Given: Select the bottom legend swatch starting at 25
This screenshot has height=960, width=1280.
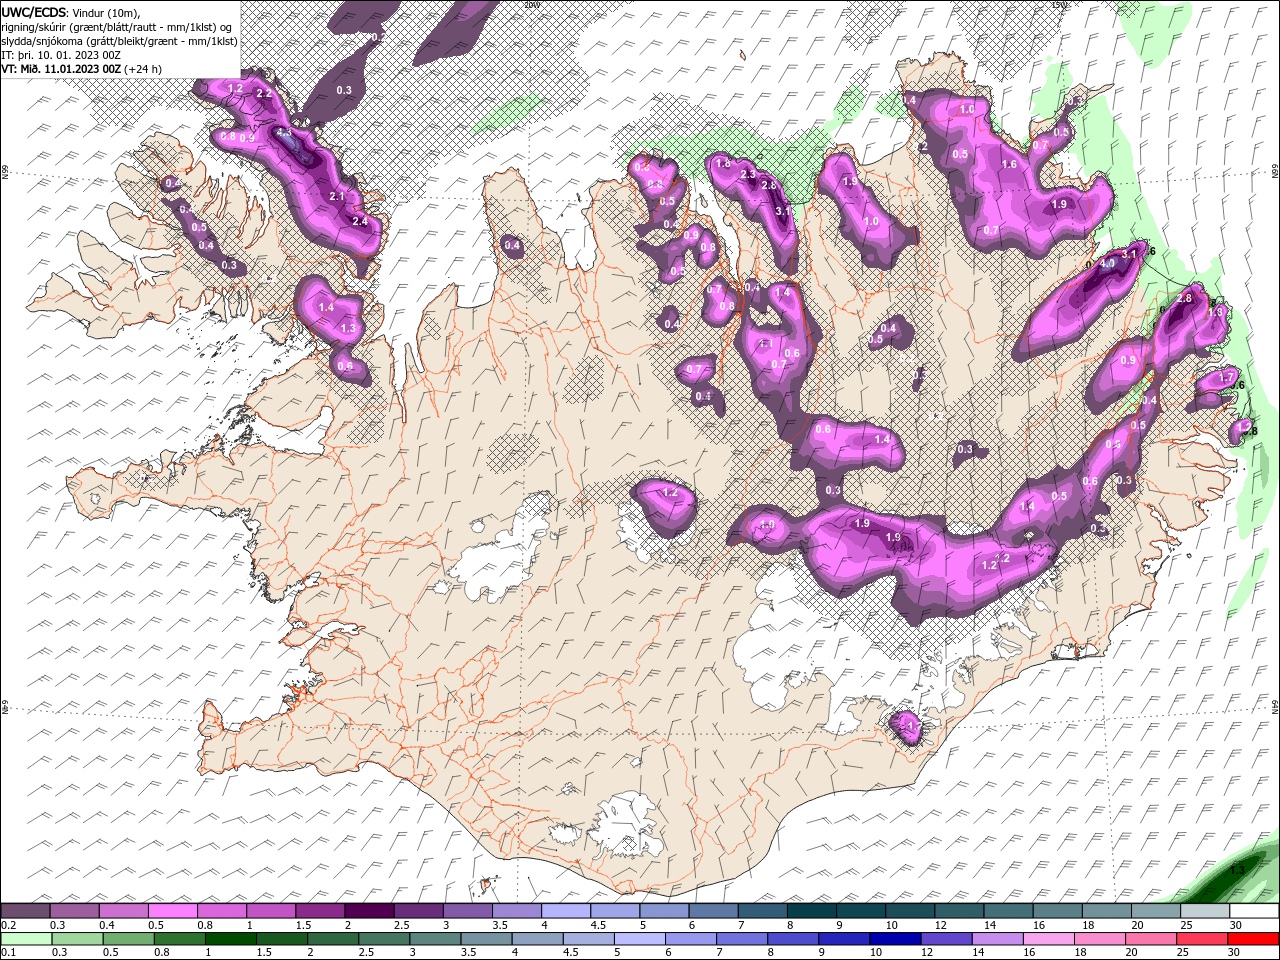Looking at the screenshot, I should 1202,939.
